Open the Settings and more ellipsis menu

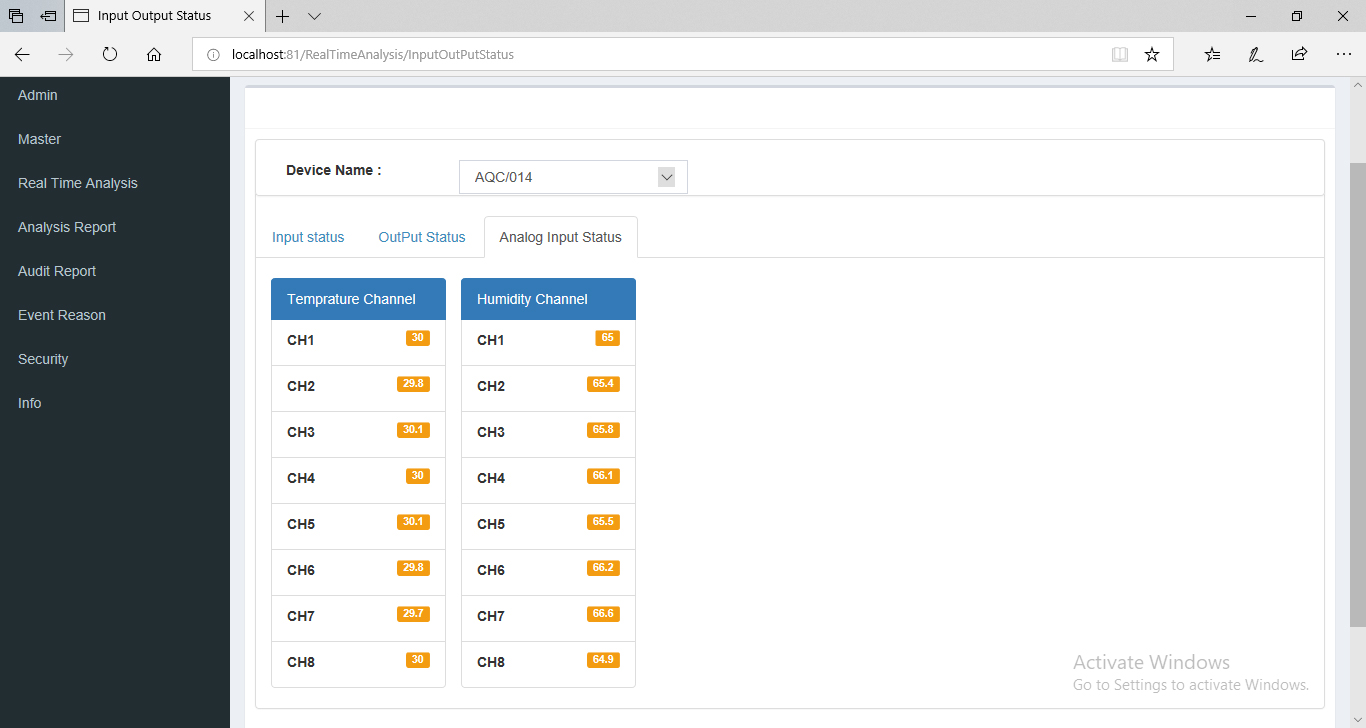click(1343, 55)
